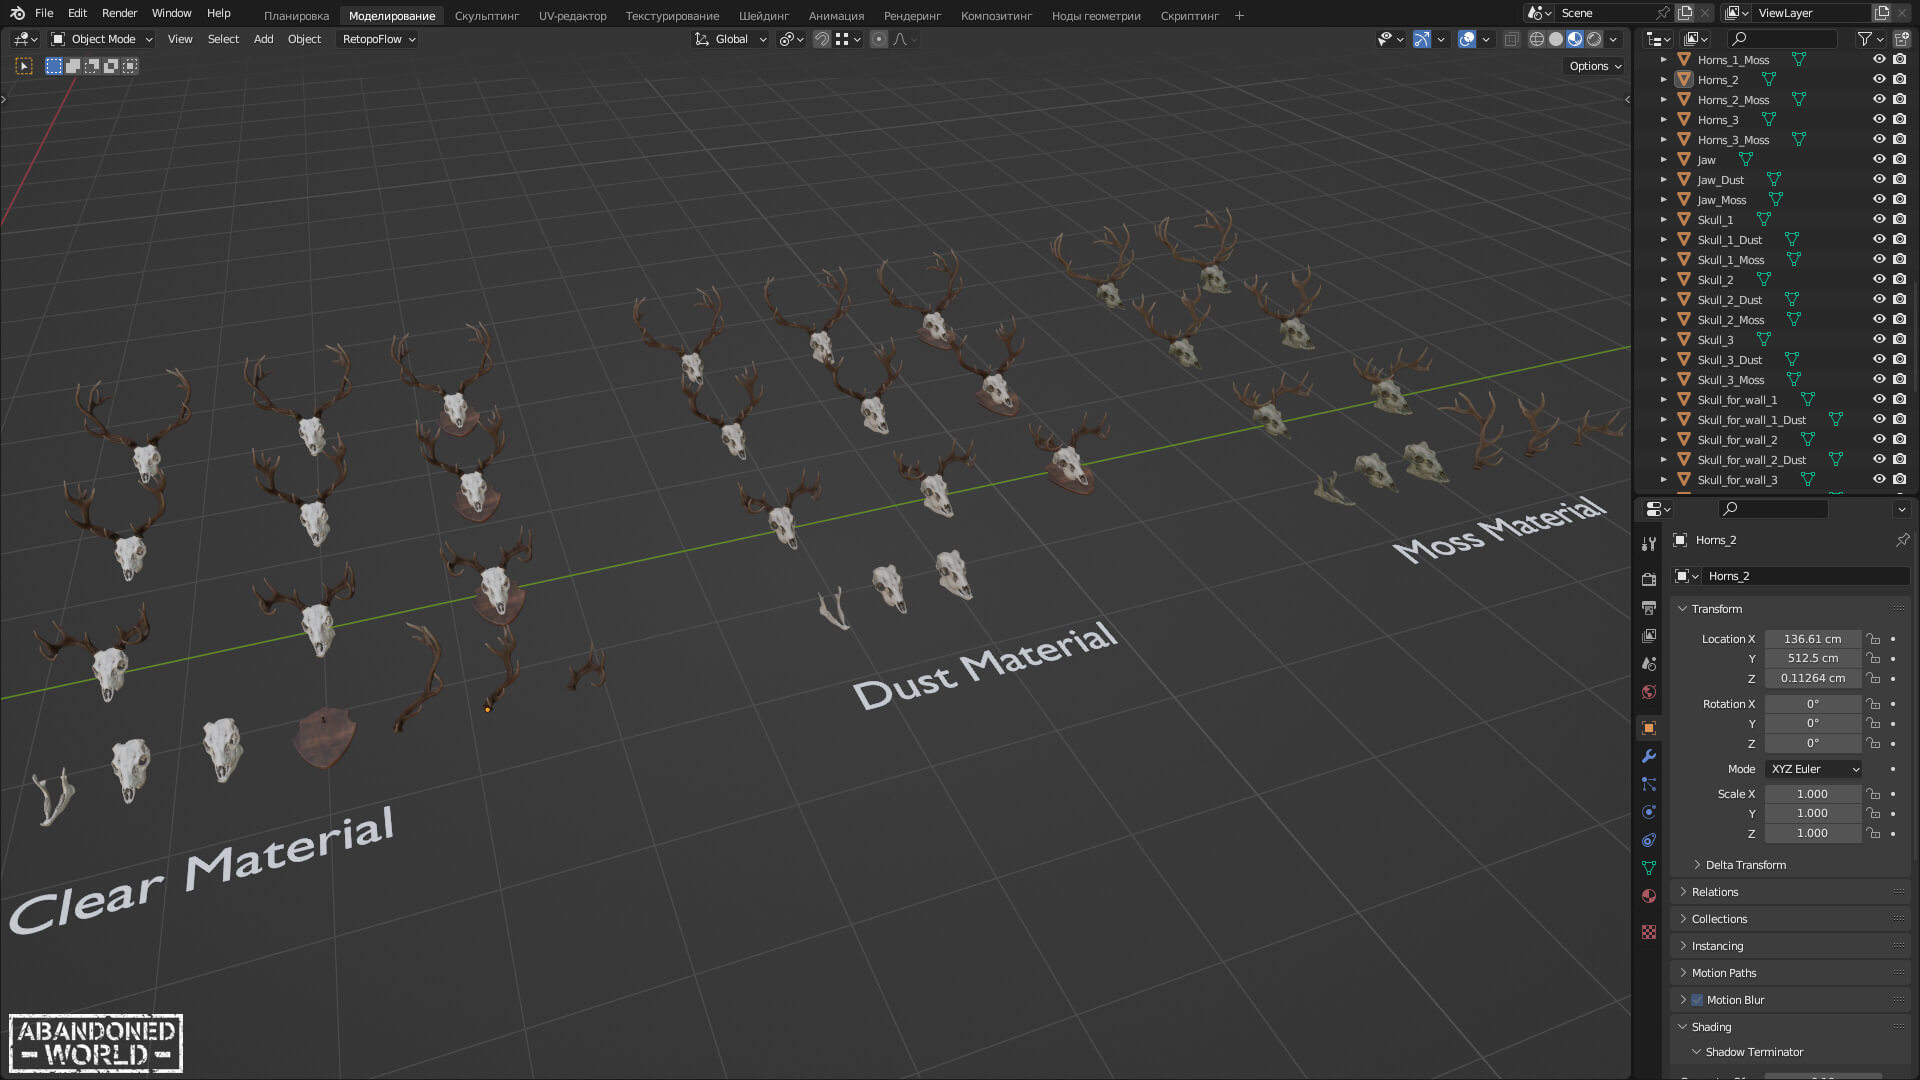This screenshot has height=1080, width=1920.
Task: Toggle viewport gizmo display
Action: [1422, 39]
